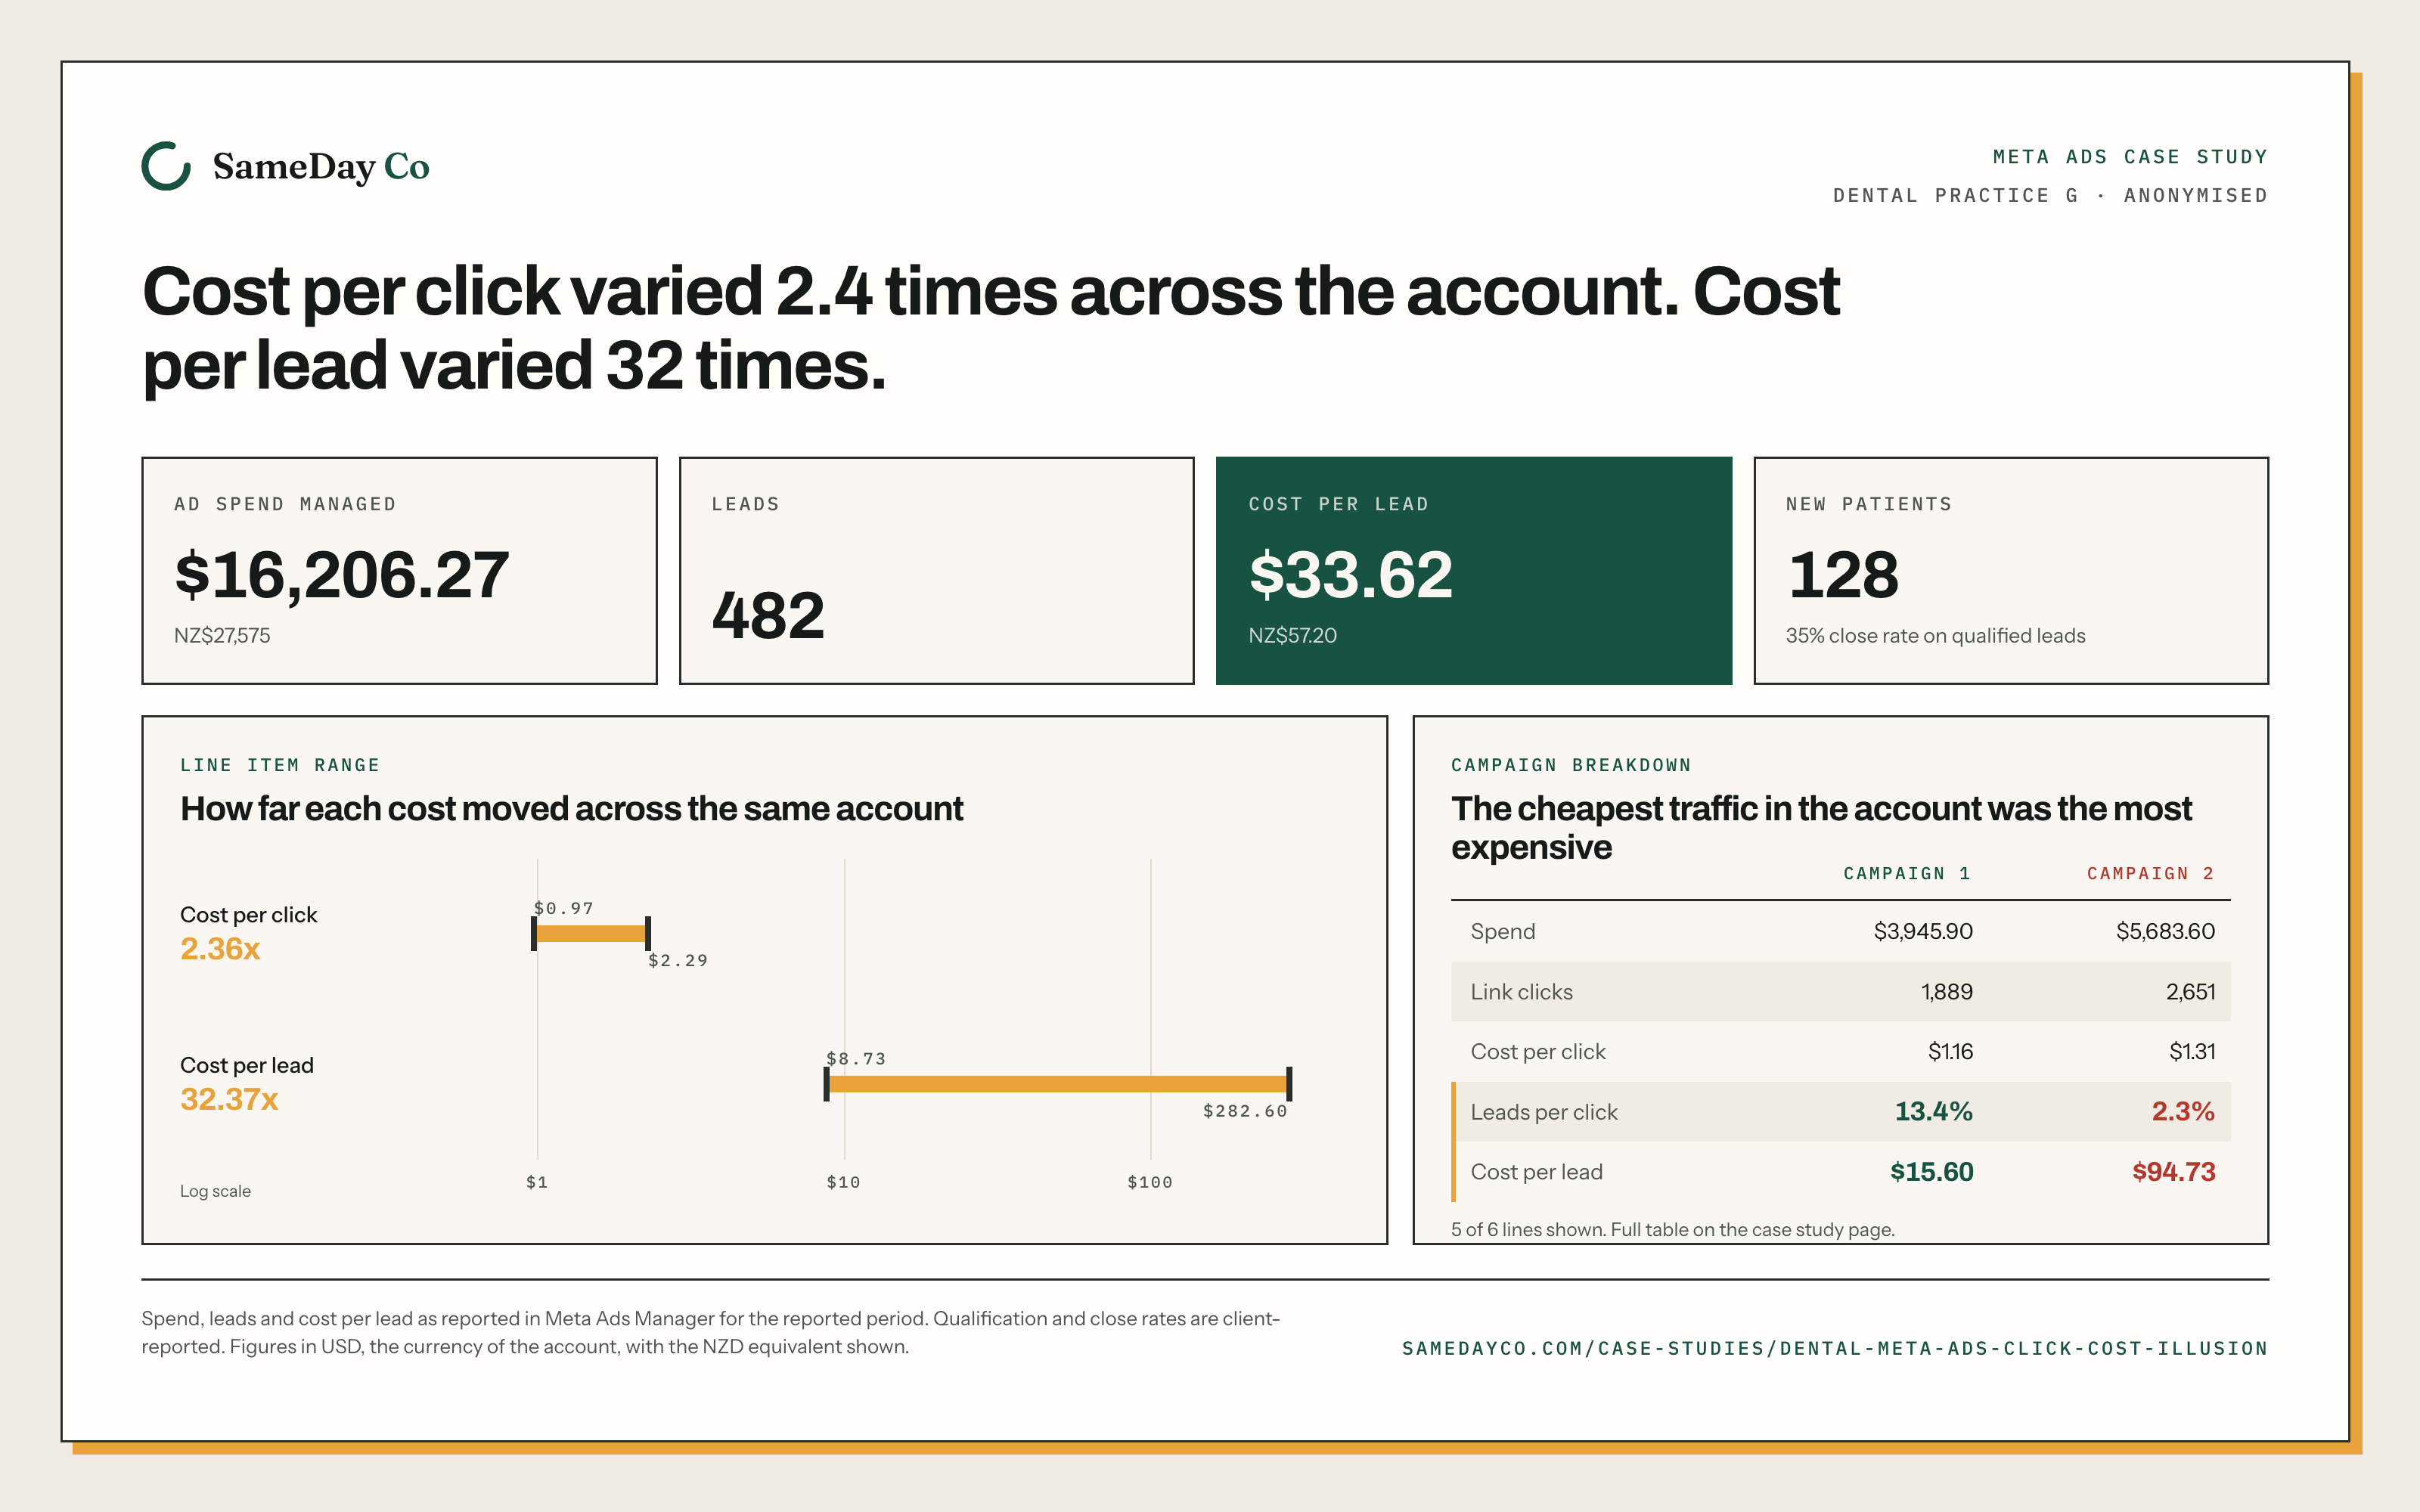Image resolution: width=2420 pixels, height=1512 pixels.
Task: Select the Link clicks table row
Action: tap(1840, 992)
